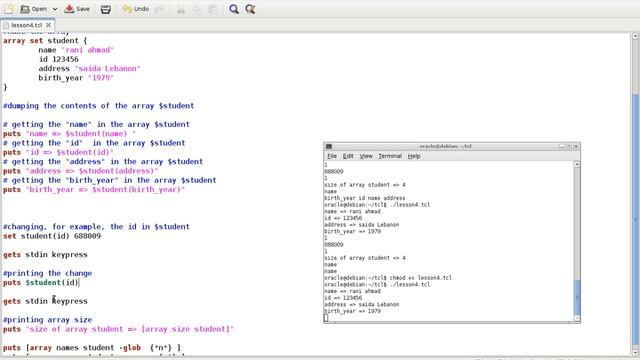This screenshot has width=640, height=360.
Task: Click editor scrollbar up arrow
Action: pyautogui.click(x=635, y=36)
